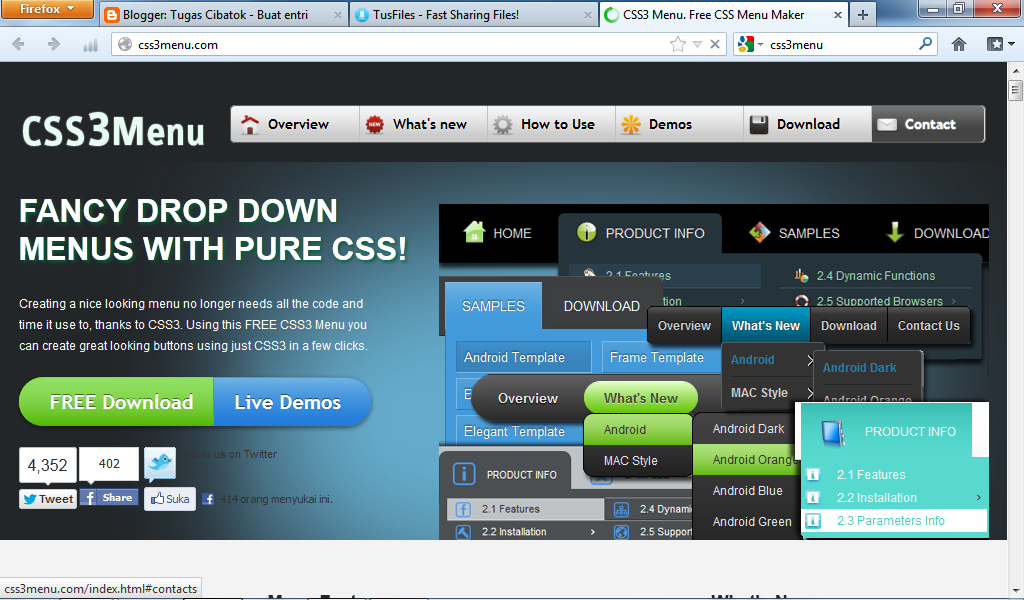Switch to Blogger Tugas Cibatok tab

click(223, 14)
